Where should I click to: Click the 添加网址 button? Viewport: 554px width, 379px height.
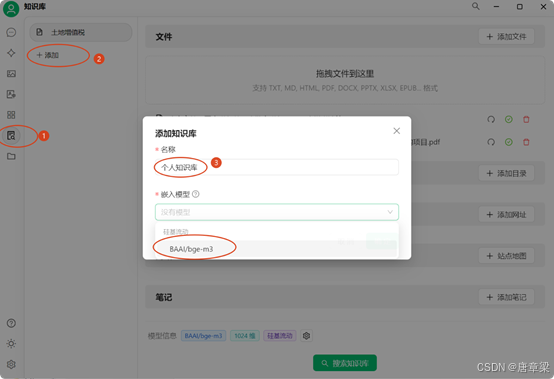click(x=506, y=214)
